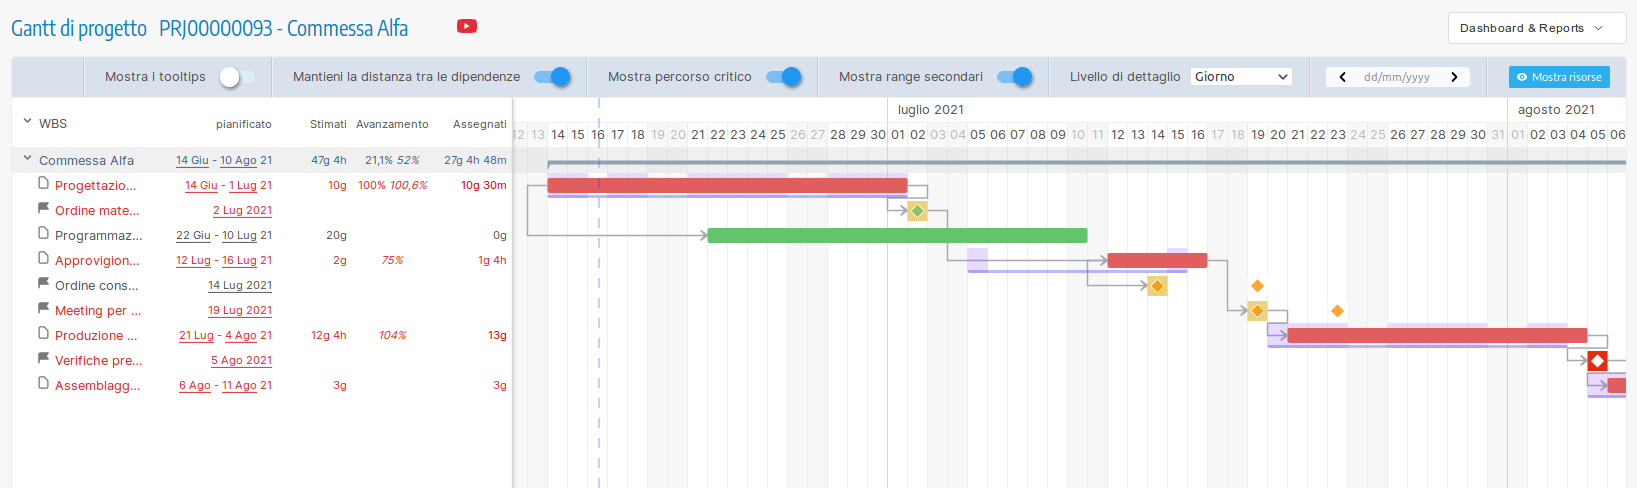
Task: Open the Progettazio... task link
Action: pyautogui.click(x=95, y=186)
